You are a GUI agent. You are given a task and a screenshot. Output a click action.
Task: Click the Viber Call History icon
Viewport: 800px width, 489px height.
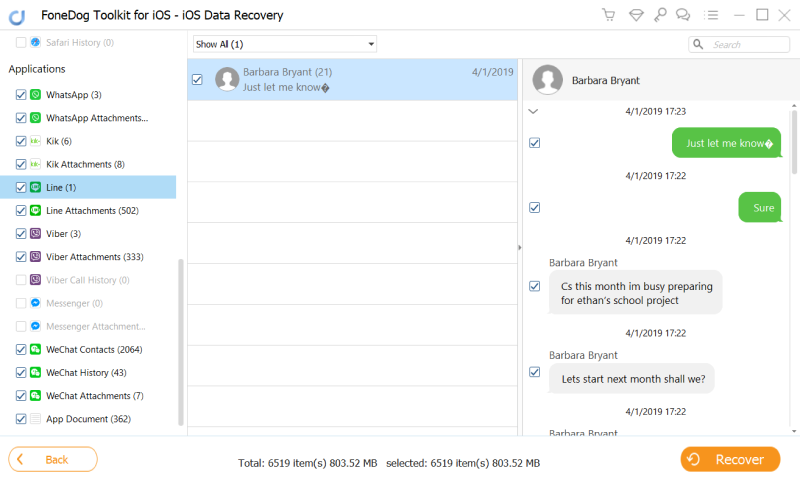(x=35, y=280)
